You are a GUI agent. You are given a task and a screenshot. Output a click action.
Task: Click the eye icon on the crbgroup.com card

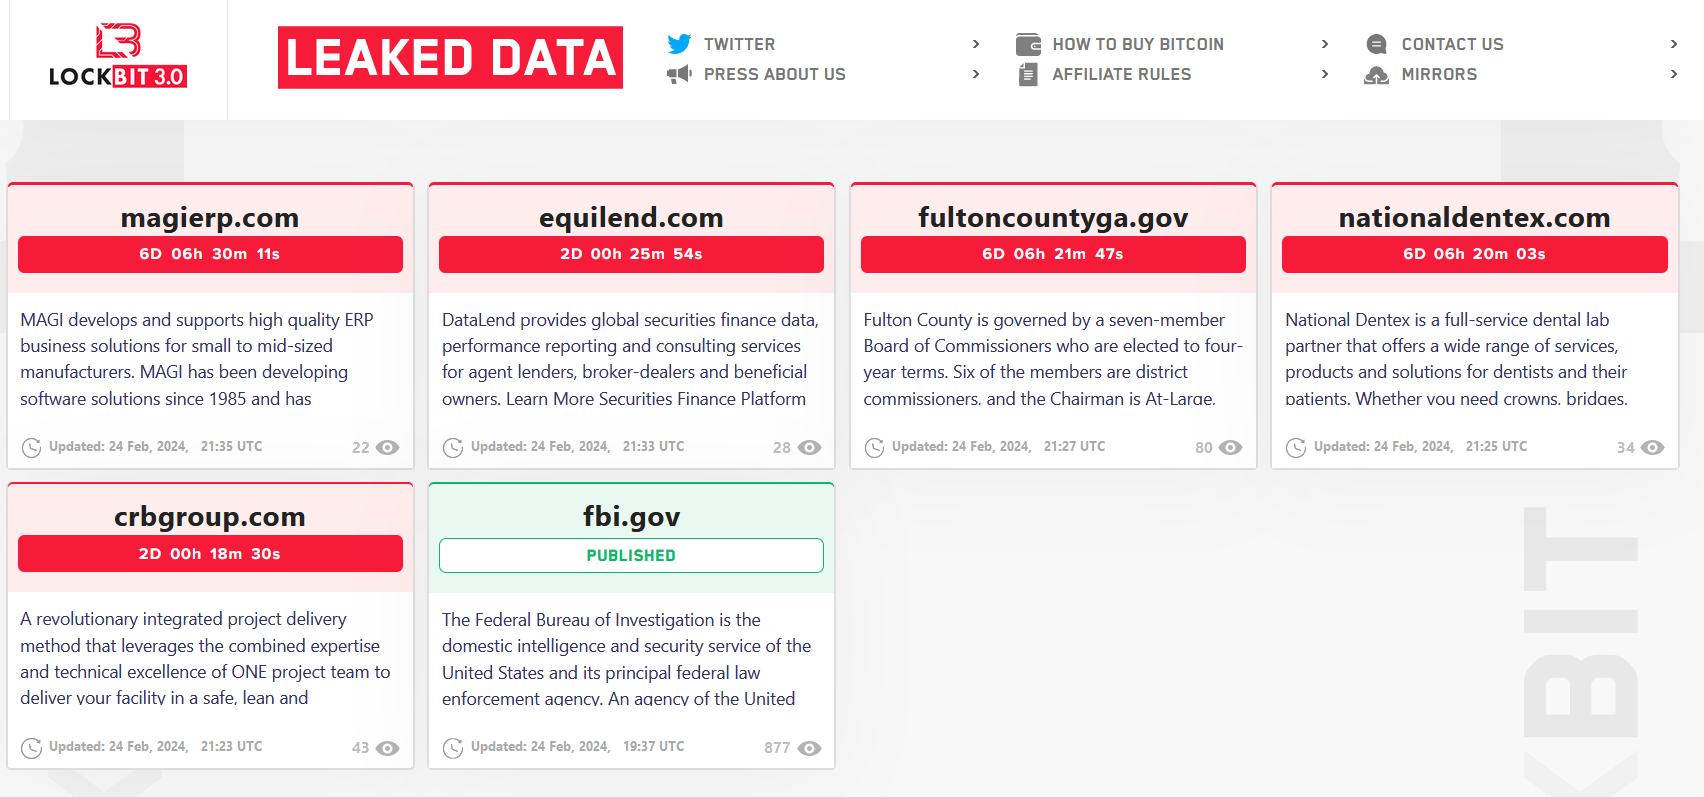388,748
